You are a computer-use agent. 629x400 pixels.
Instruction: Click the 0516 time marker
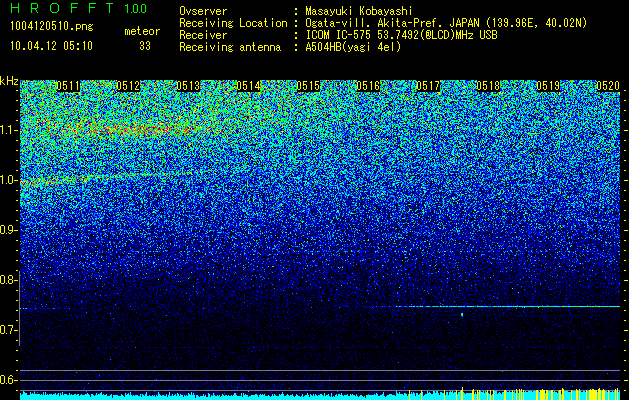368,86
